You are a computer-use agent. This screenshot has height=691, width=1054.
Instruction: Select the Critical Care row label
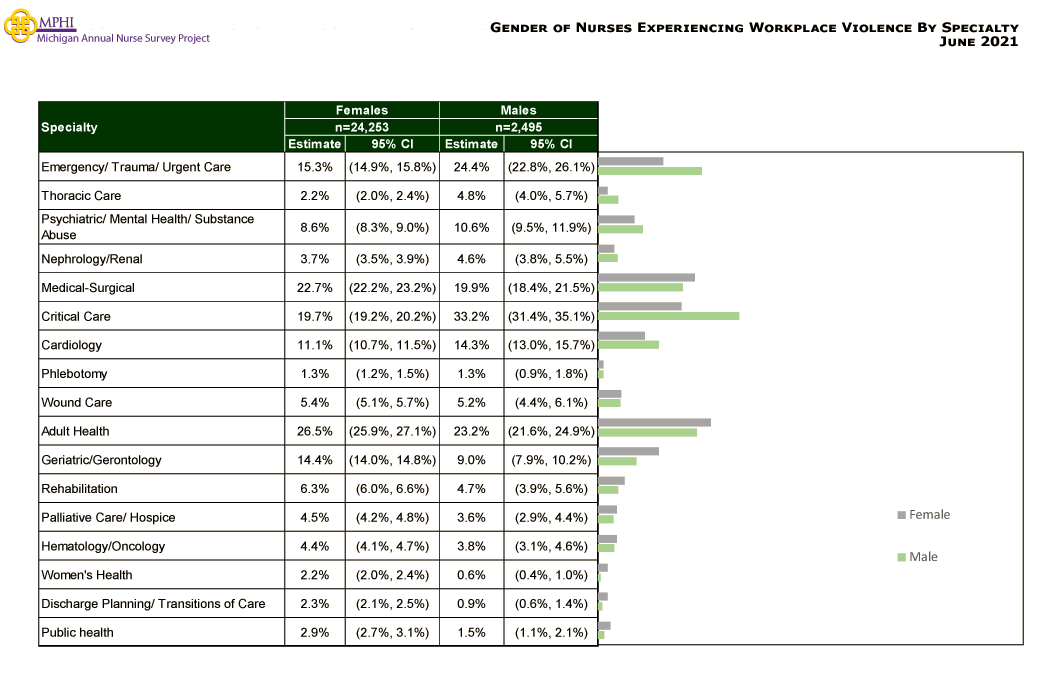point(75,316)
